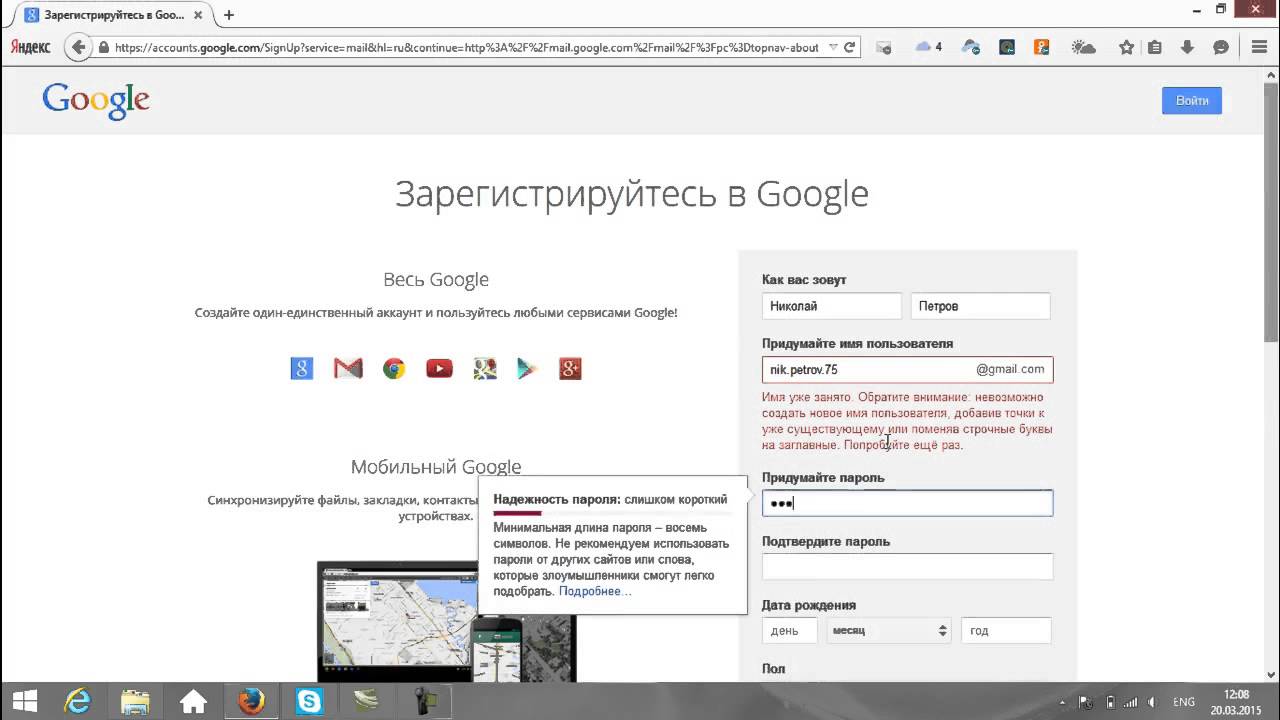Click the padlock site security icon
1280x720 pixels.
click(x=104, y=47)
